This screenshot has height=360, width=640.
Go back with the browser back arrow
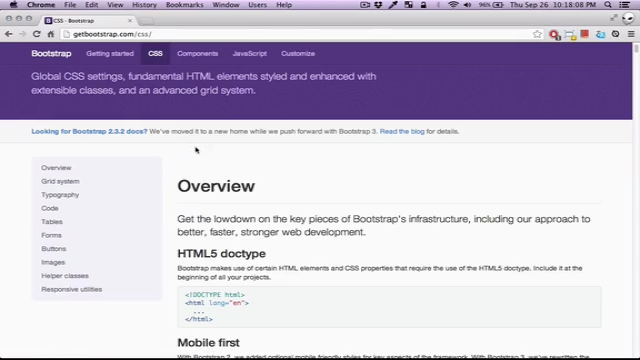point(9,34)
